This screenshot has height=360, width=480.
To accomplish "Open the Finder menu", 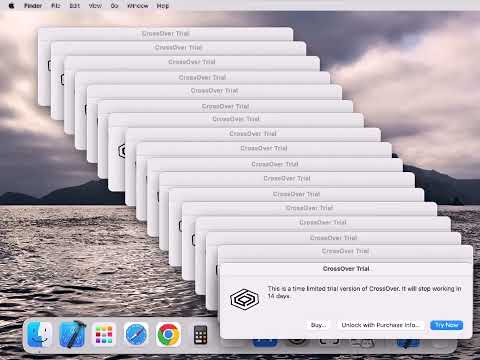I will tap(33, 6).
